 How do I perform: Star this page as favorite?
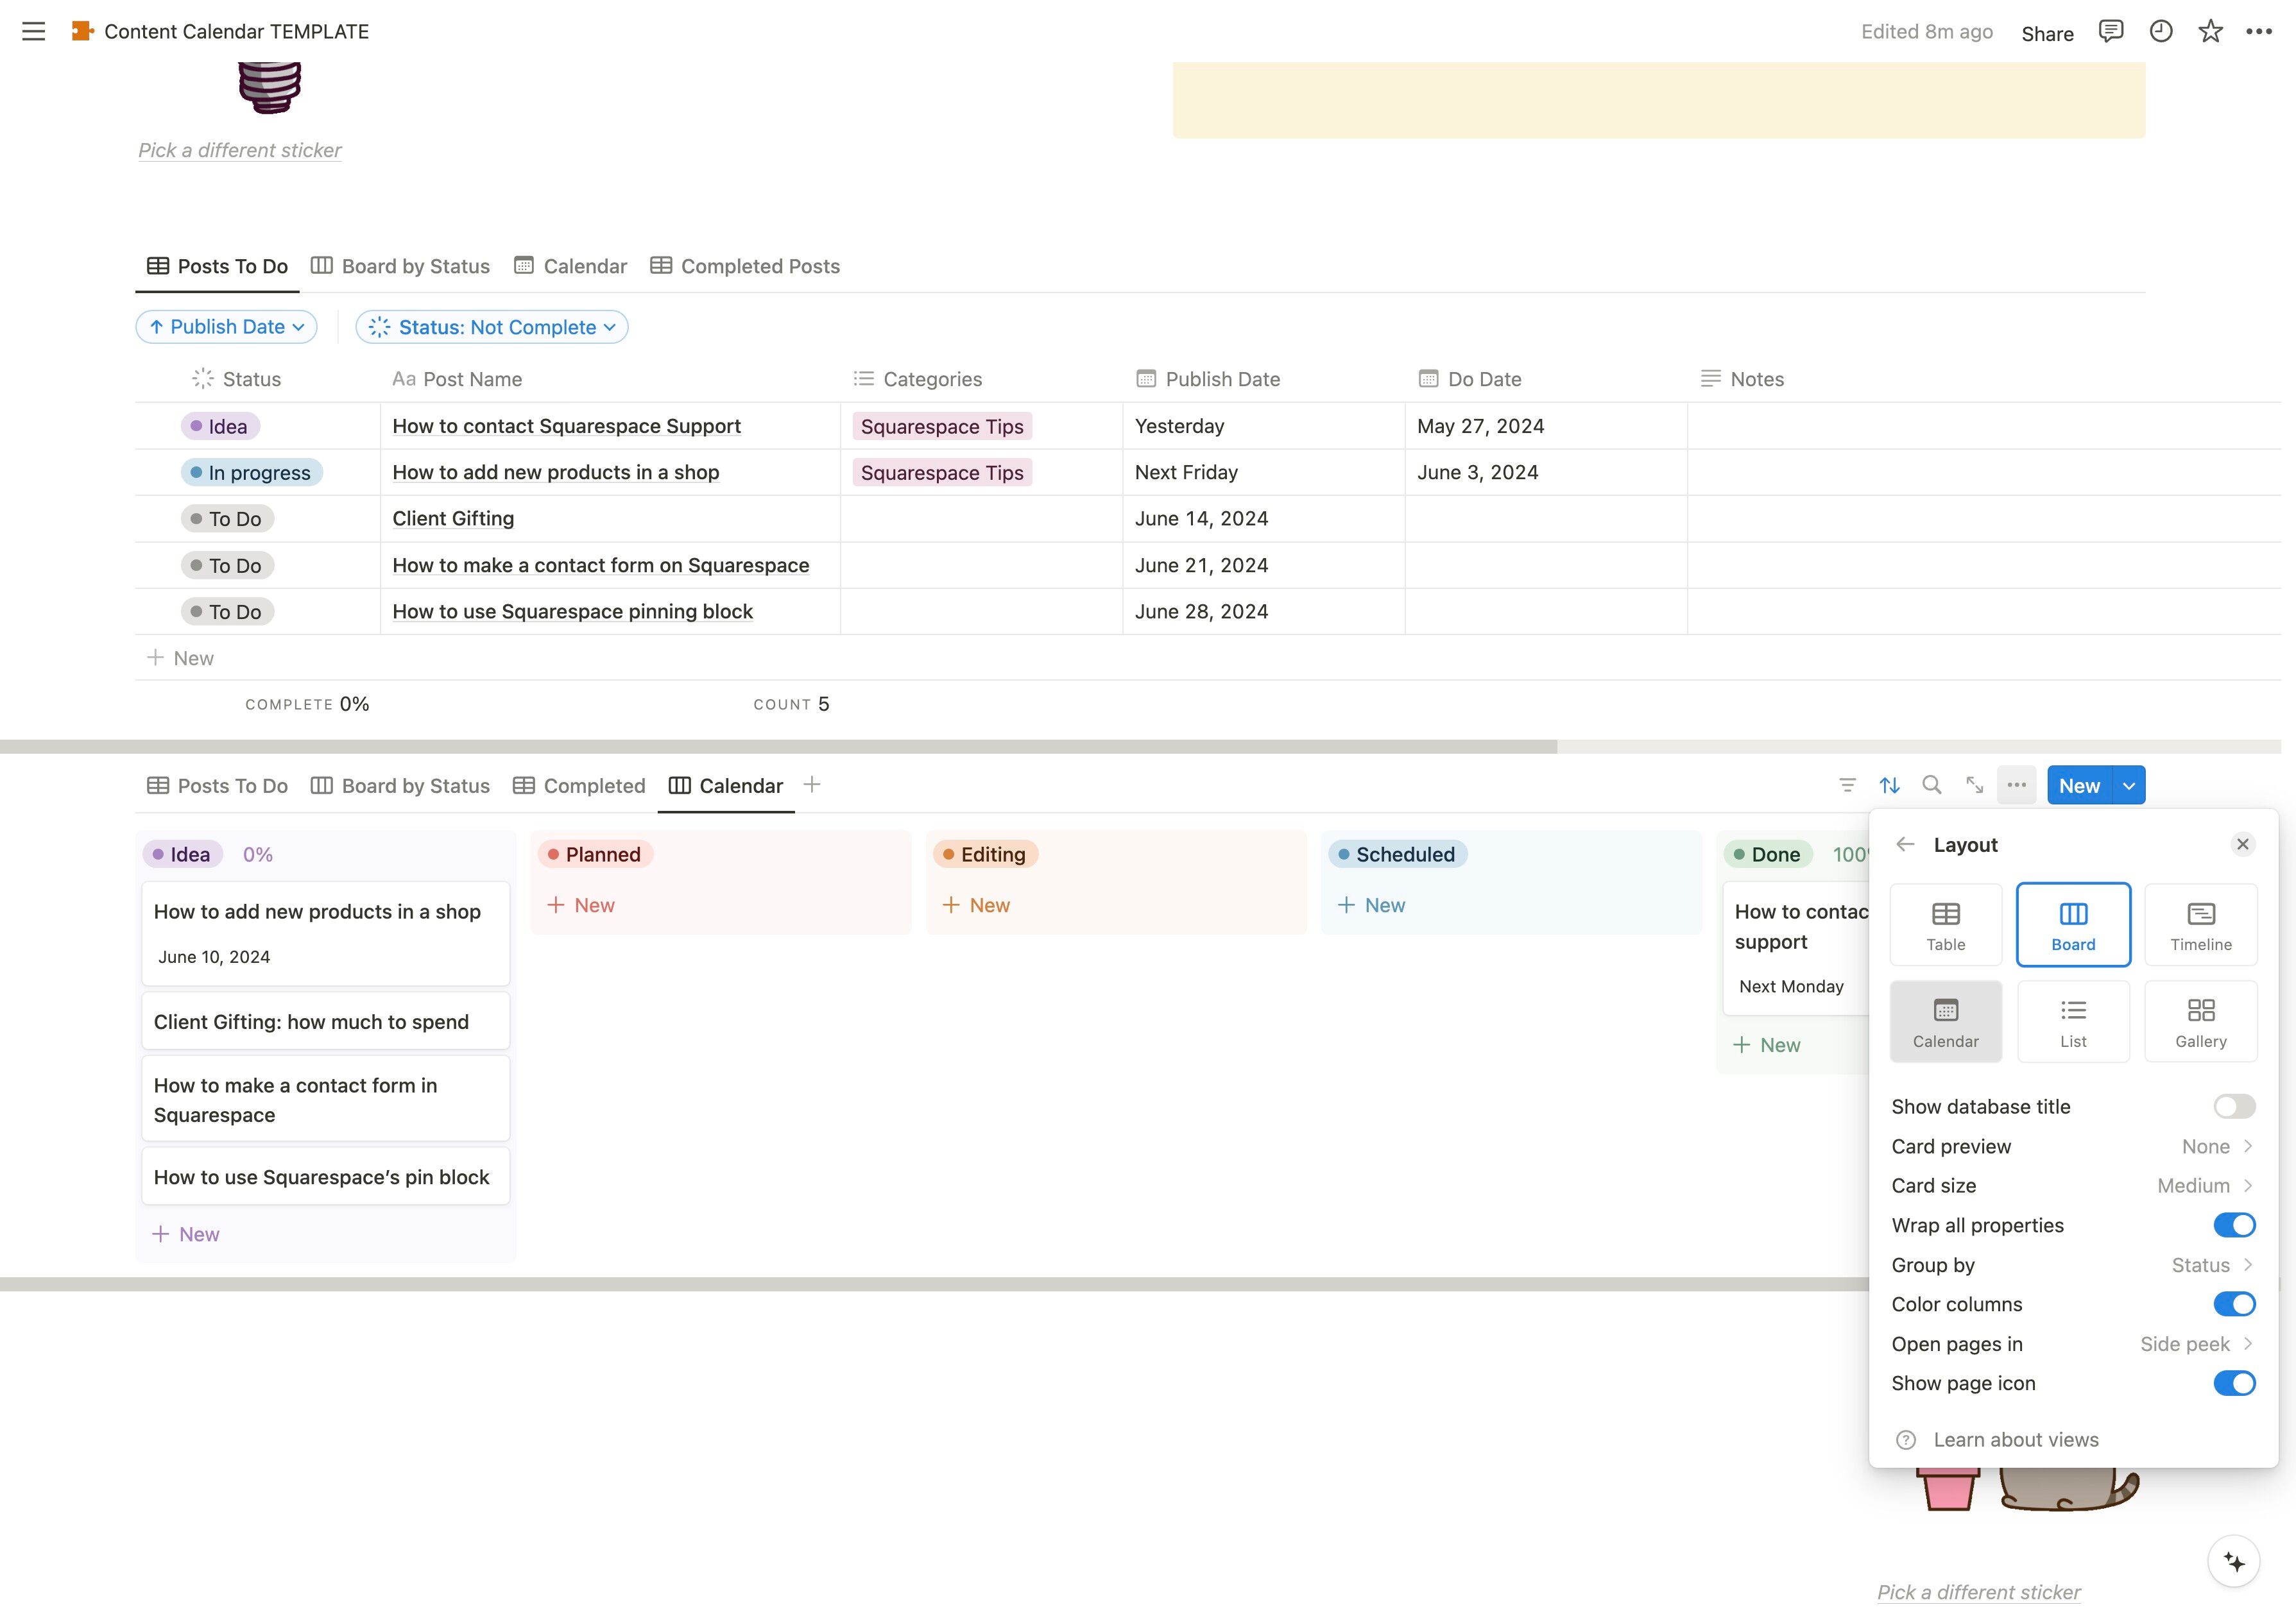coord(2210,31)
